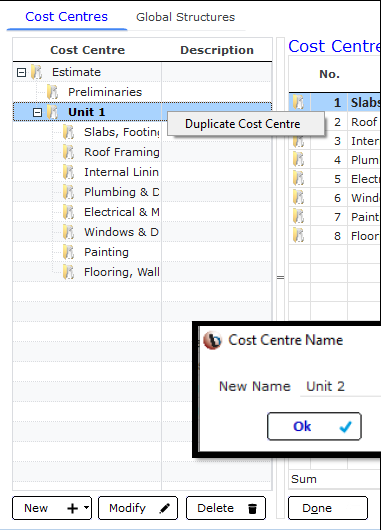The image size is (381, 530).
Task: Click the folder icon in table row 8
Action: 299,236
